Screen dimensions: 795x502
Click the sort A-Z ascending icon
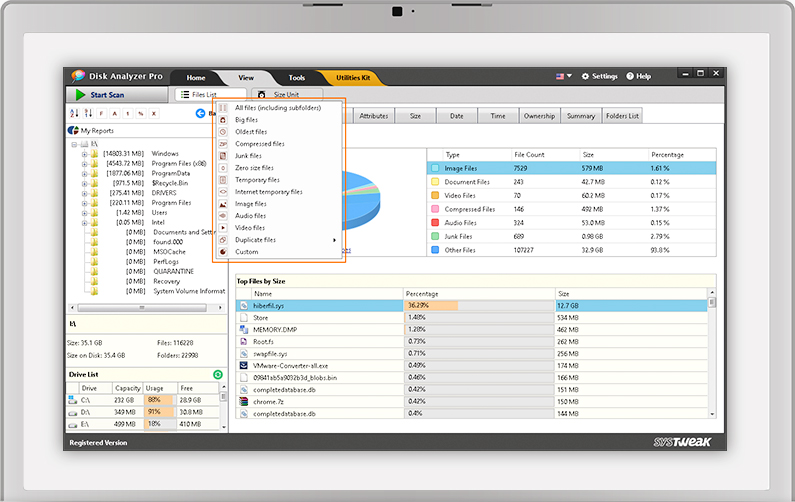coord(74,113)
